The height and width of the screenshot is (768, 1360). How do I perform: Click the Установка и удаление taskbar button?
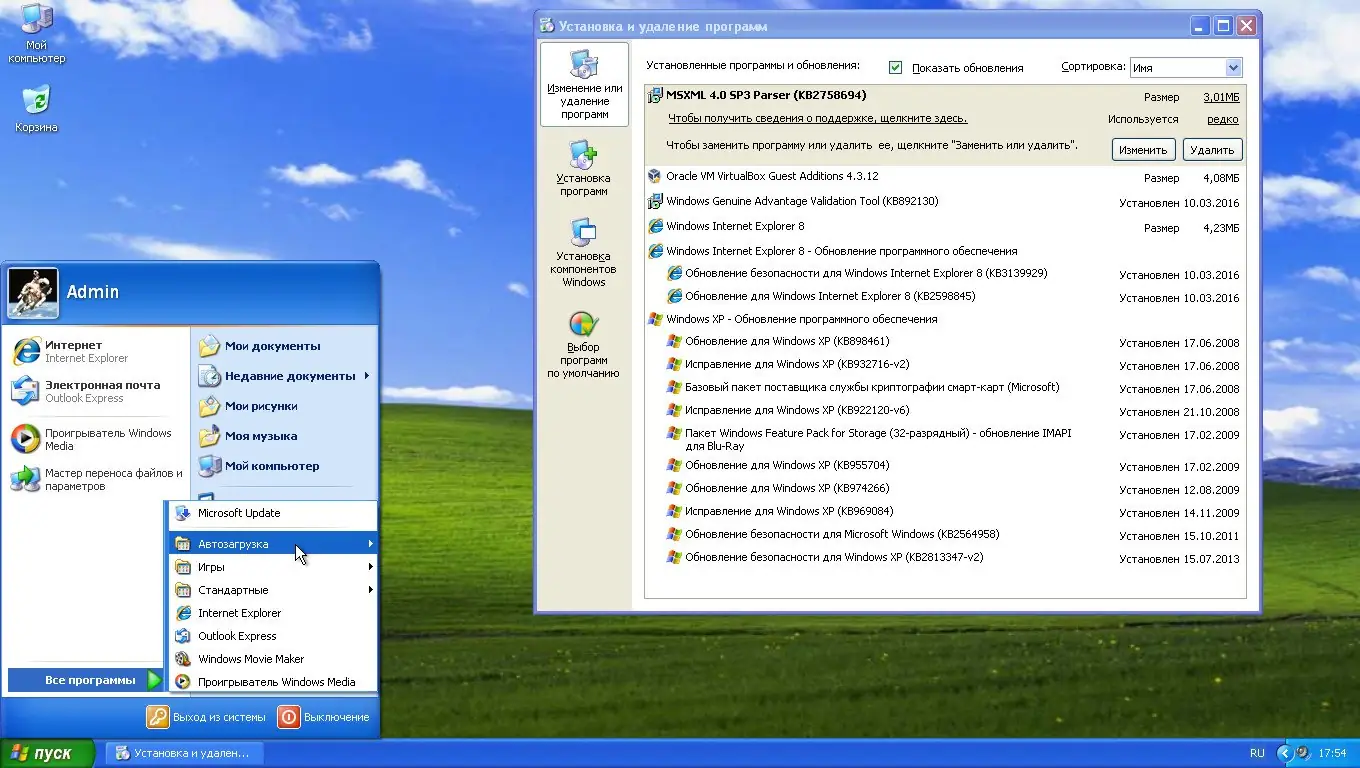tap(185, 753)
